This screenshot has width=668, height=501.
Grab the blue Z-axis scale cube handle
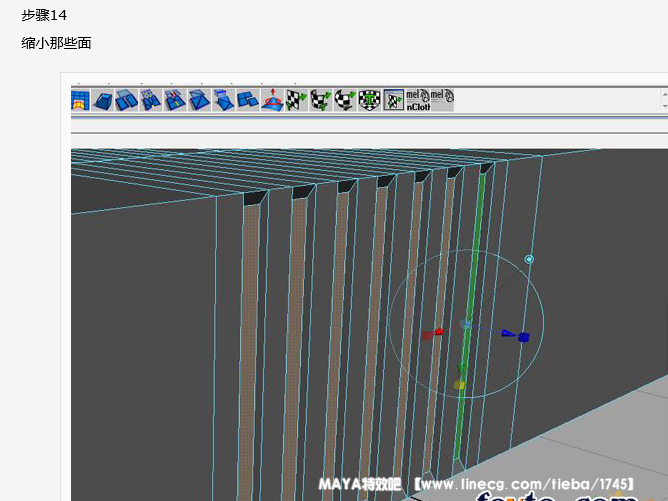tap(523, 337)
